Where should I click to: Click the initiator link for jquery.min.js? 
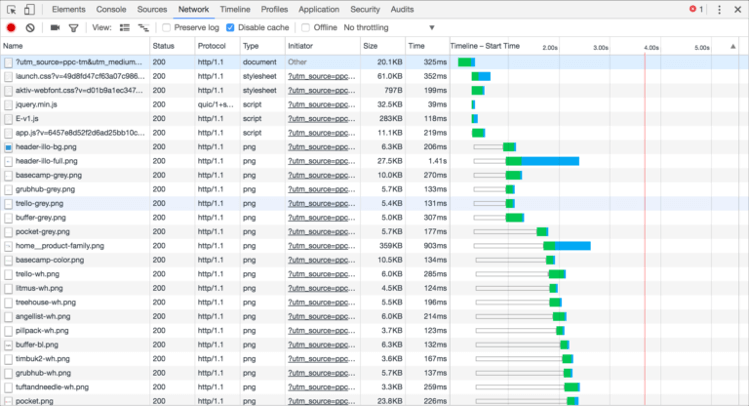[322, 104]
